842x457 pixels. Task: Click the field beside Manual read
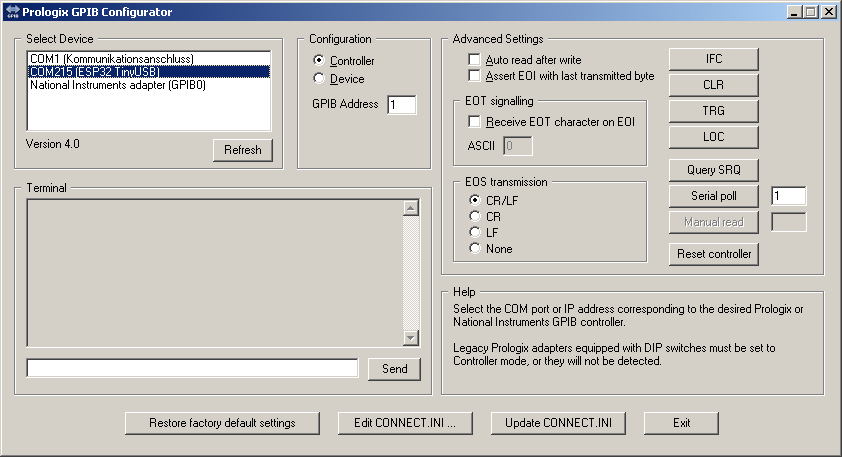coord(788,222)
